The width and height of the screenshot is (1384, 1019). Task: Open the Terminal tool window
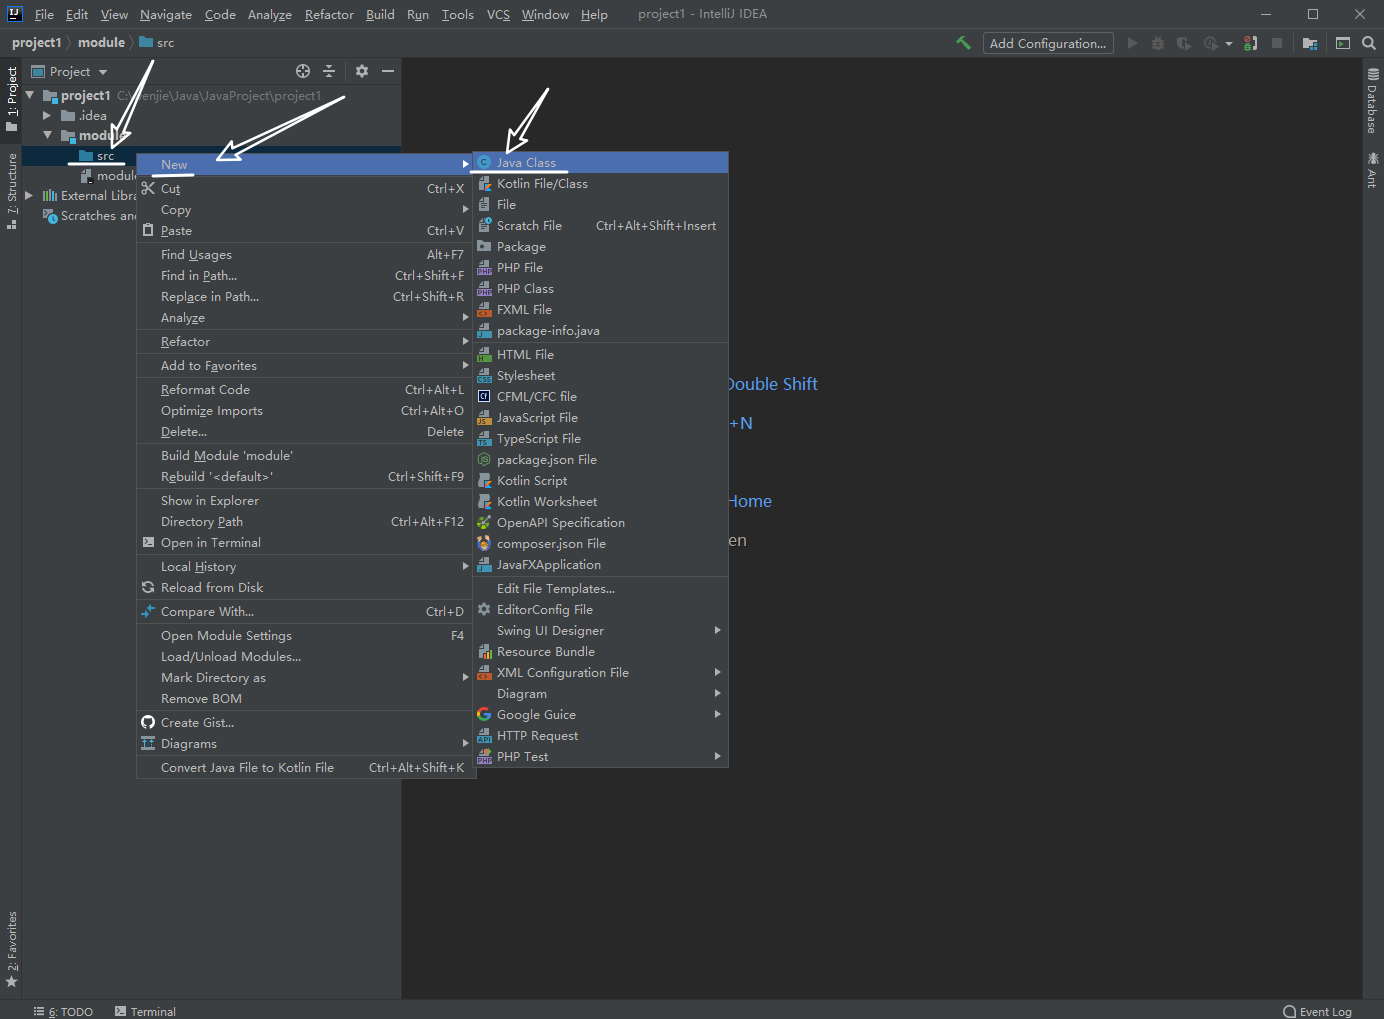(145, 1011)
